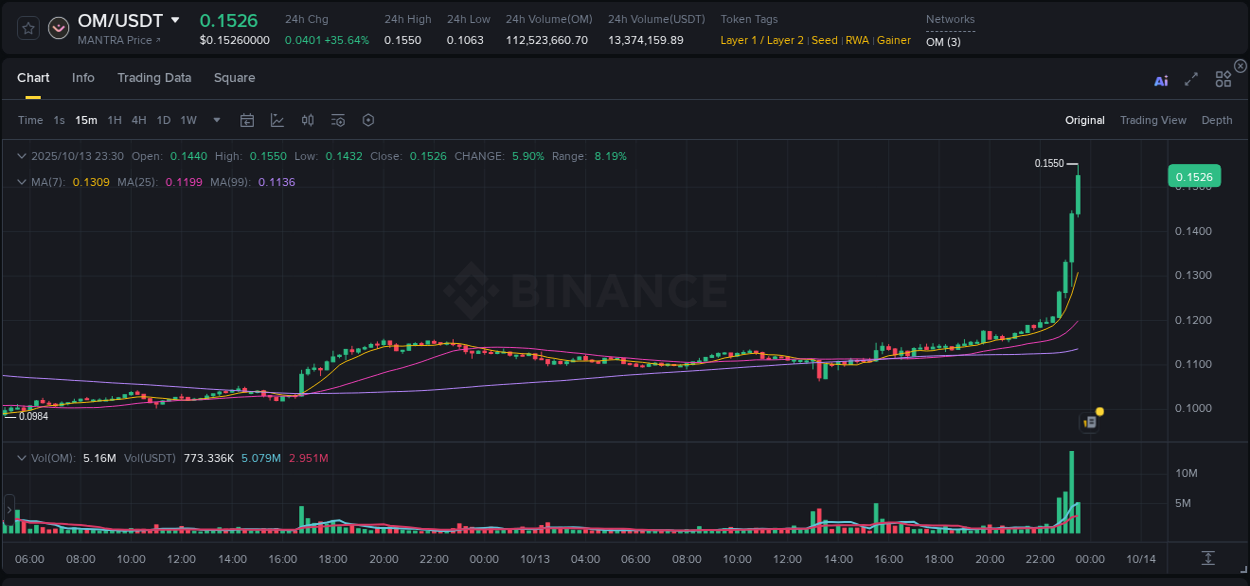Open the Trading Data tab
The height and width of the screenshot is (586, 1250).
(154, 78)
